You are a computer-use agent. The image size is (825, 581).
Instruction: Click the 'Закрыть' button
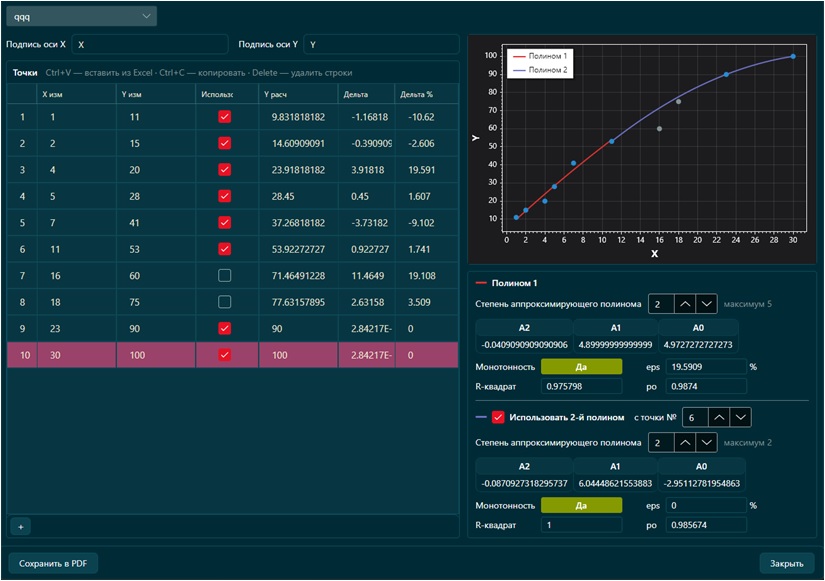[x=787, y=563]
